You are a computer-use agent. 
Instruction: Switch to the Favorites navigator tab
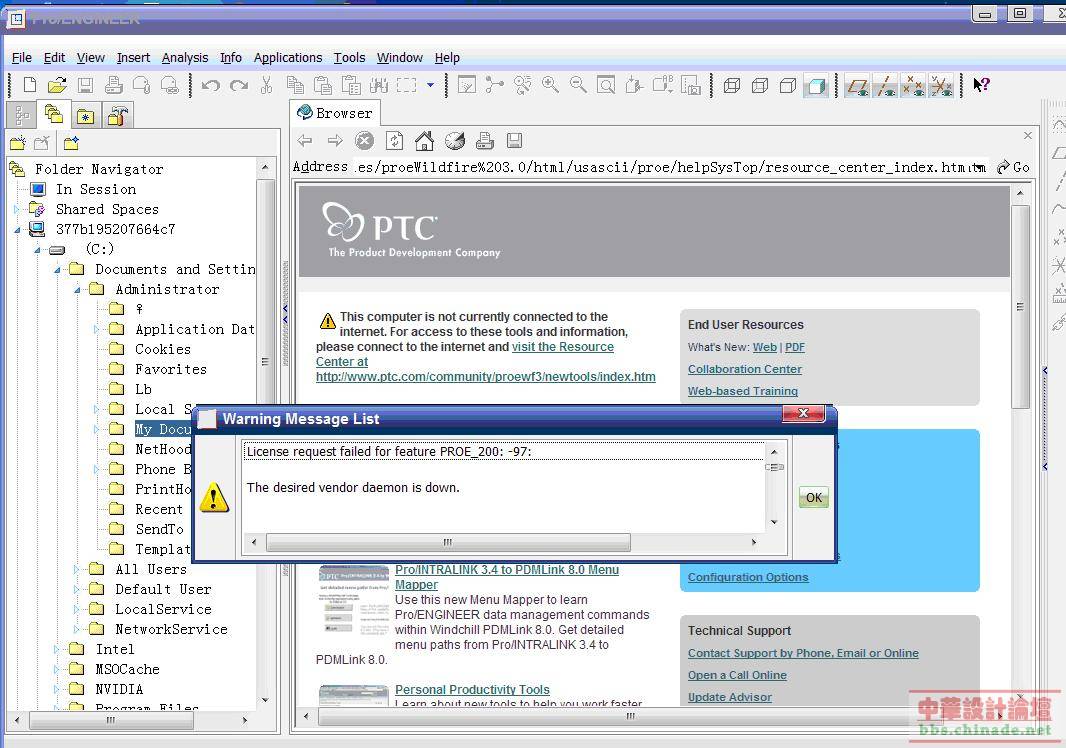[x=86, y=115]
